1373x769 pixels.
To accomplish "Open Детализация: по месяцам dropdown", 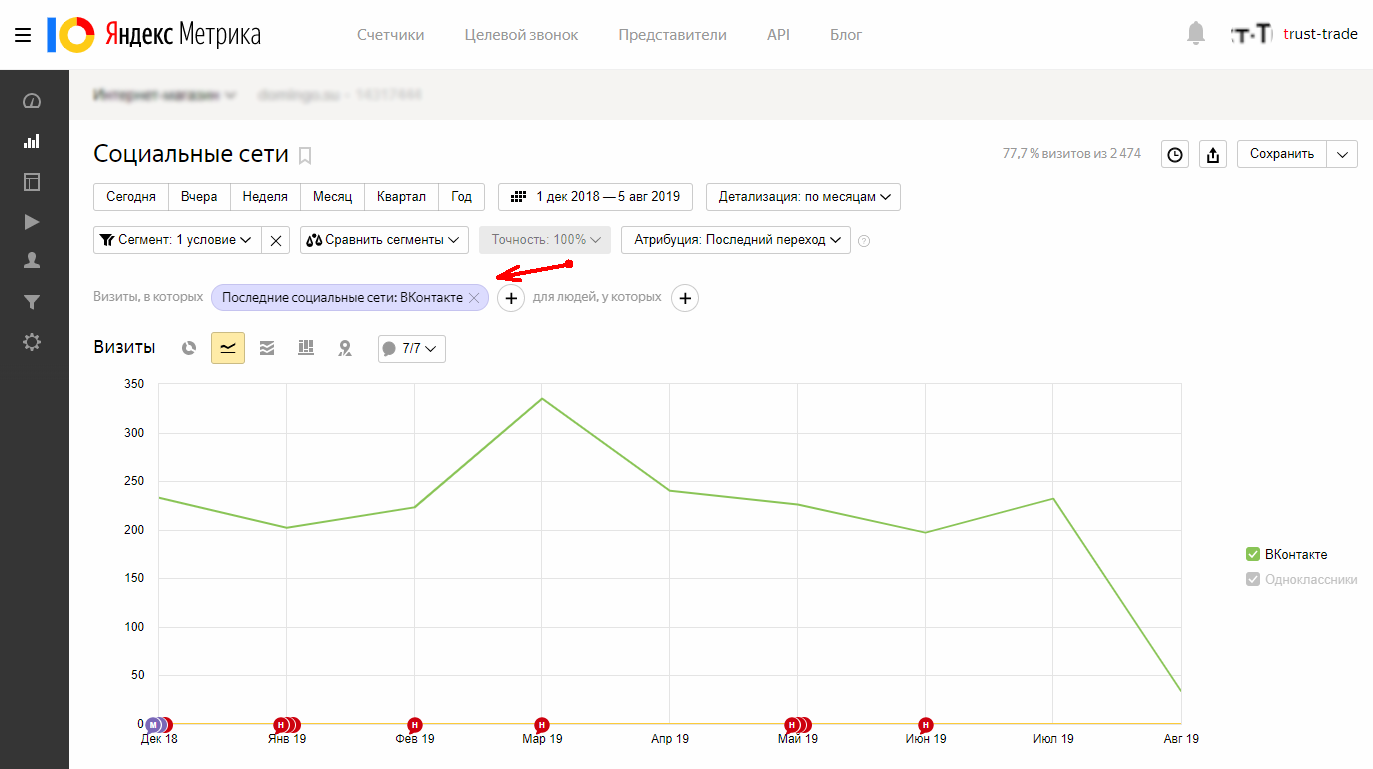I will coord(803,197).
